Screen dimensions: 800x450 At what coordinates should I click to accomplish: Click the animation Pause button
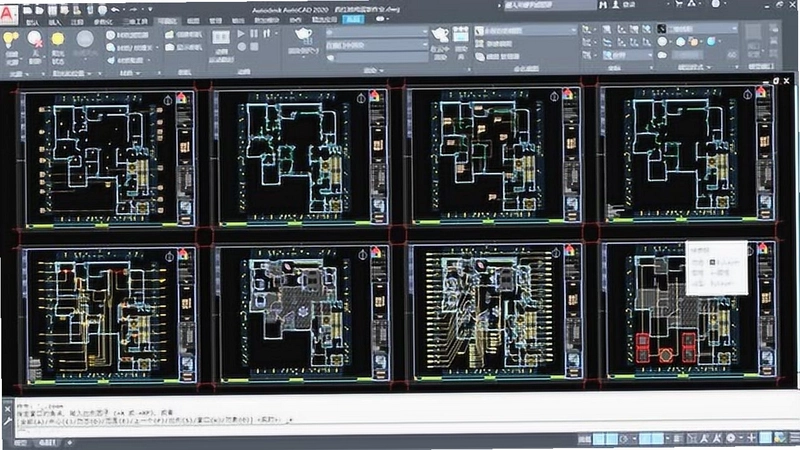pyautogui.click(x=254, y=34)
